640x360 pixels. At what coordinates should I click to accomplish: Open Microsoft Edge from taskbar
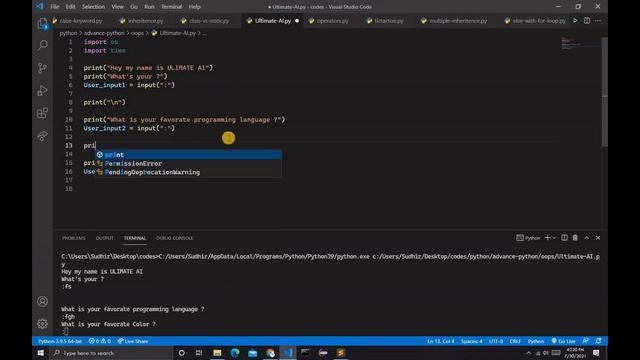(x=235, y=353)
